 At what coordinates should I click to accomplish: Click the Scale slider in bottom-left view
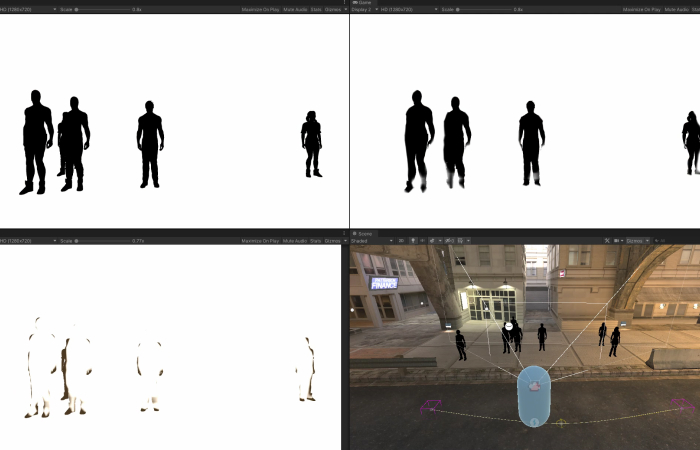pyautogui.click(x=100, y=241)
